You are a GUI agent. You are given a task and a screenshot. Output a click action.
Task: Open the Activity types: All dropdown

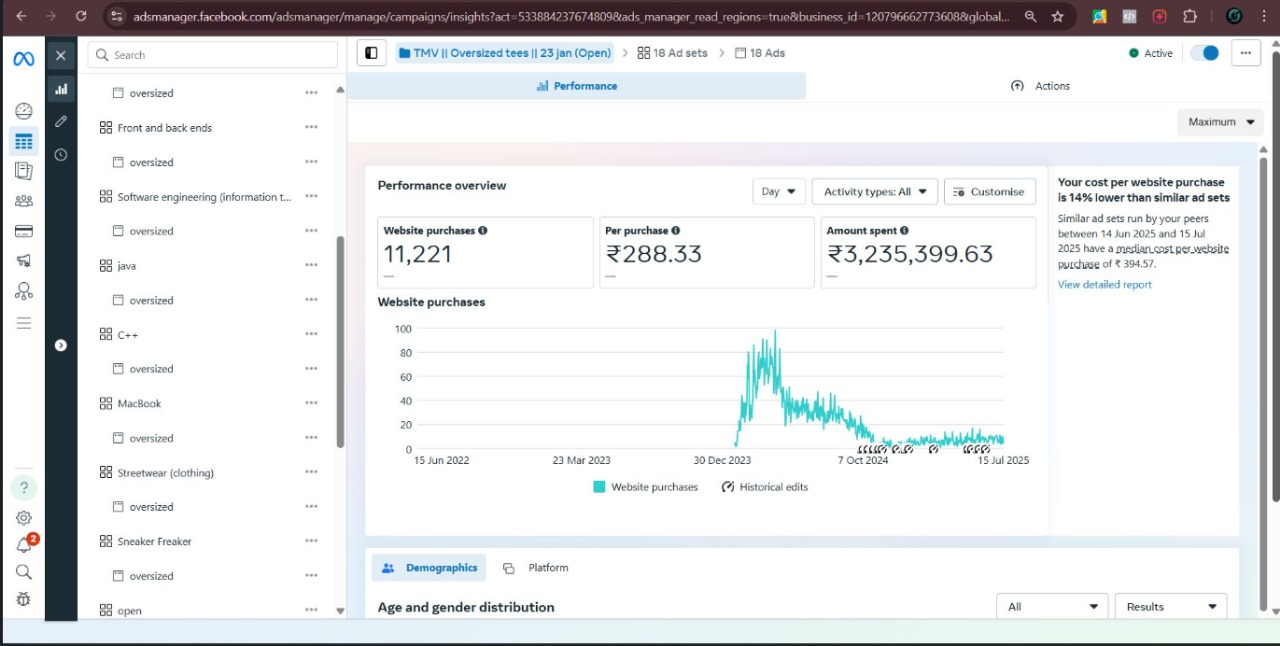coord(874,191)
